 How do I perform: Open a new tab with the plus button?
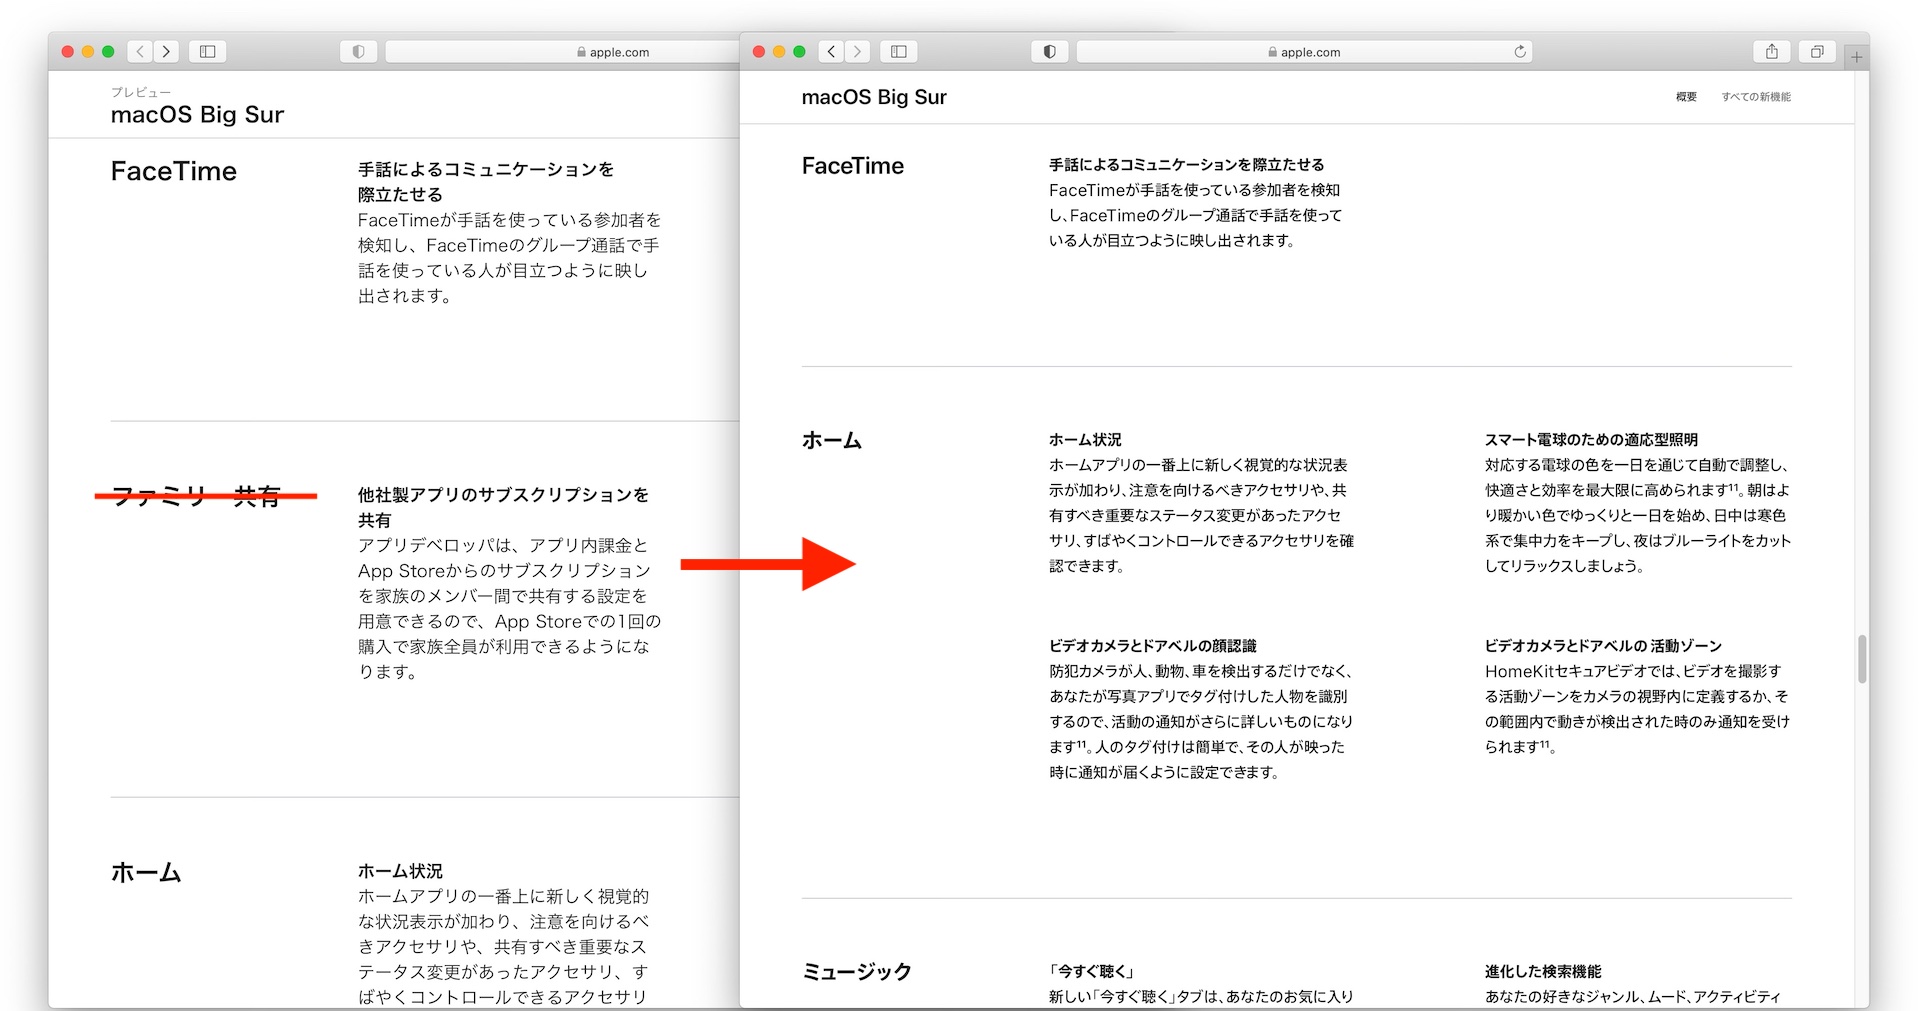coord(1856,57)
